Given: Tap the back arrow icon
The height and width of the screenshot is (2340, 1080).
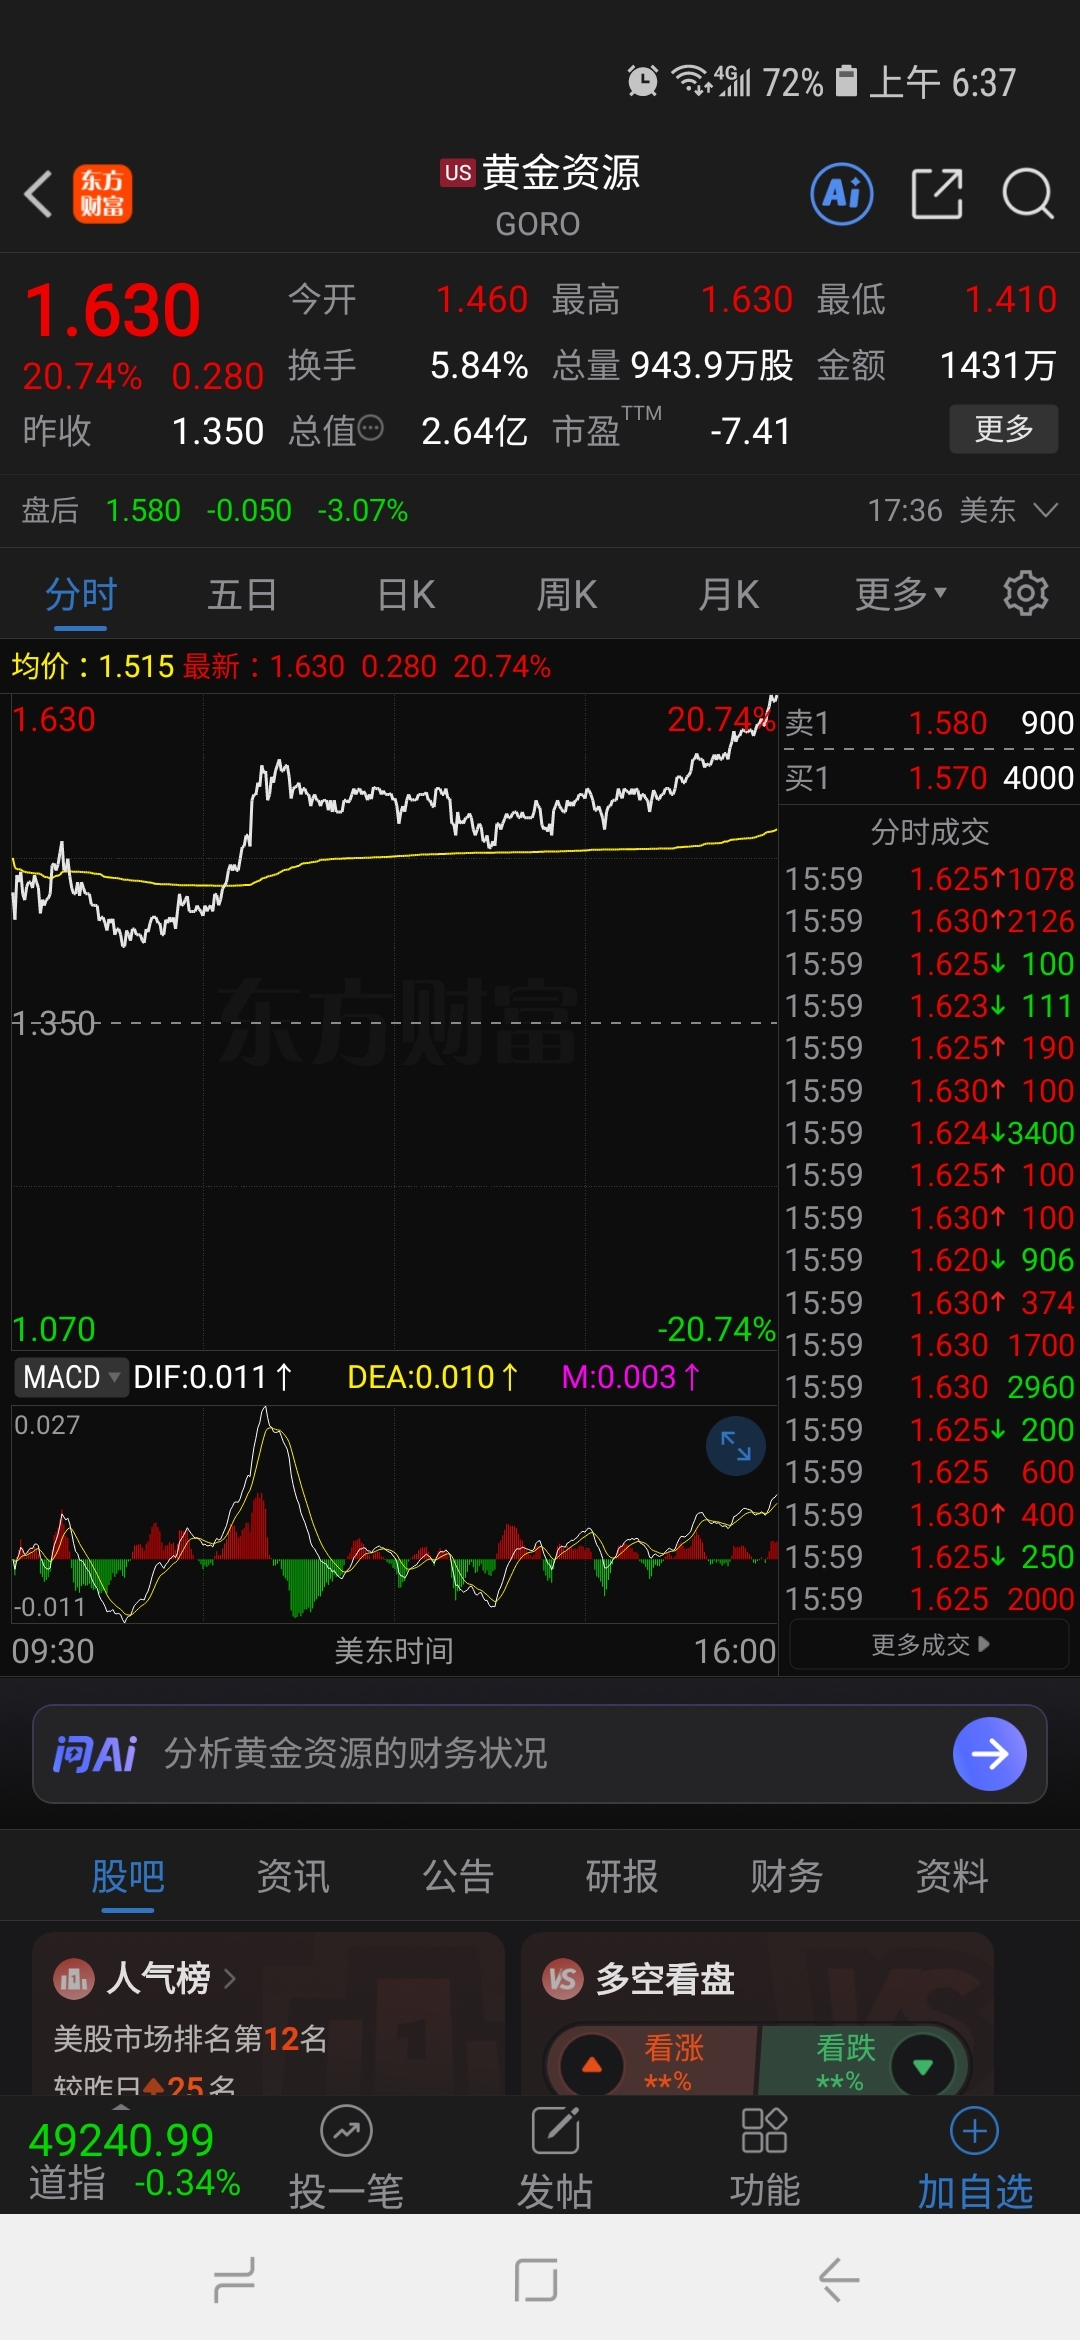Looking at the screenshot, I should point(38,194).
